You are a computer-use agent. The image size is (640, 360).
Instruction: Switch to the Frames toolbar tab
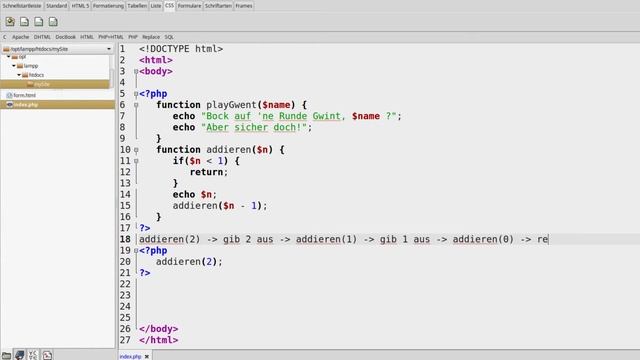pyautogui.click(x=244, y=6)
